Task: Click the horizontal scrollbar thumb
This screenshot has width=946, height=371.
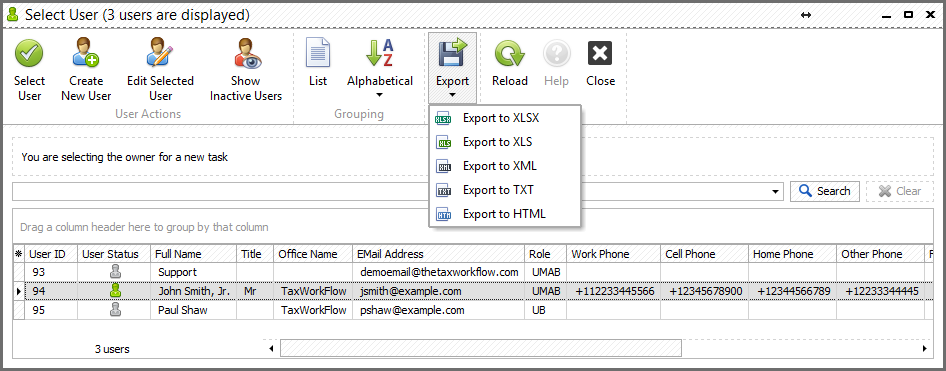Action: point(481,348)
